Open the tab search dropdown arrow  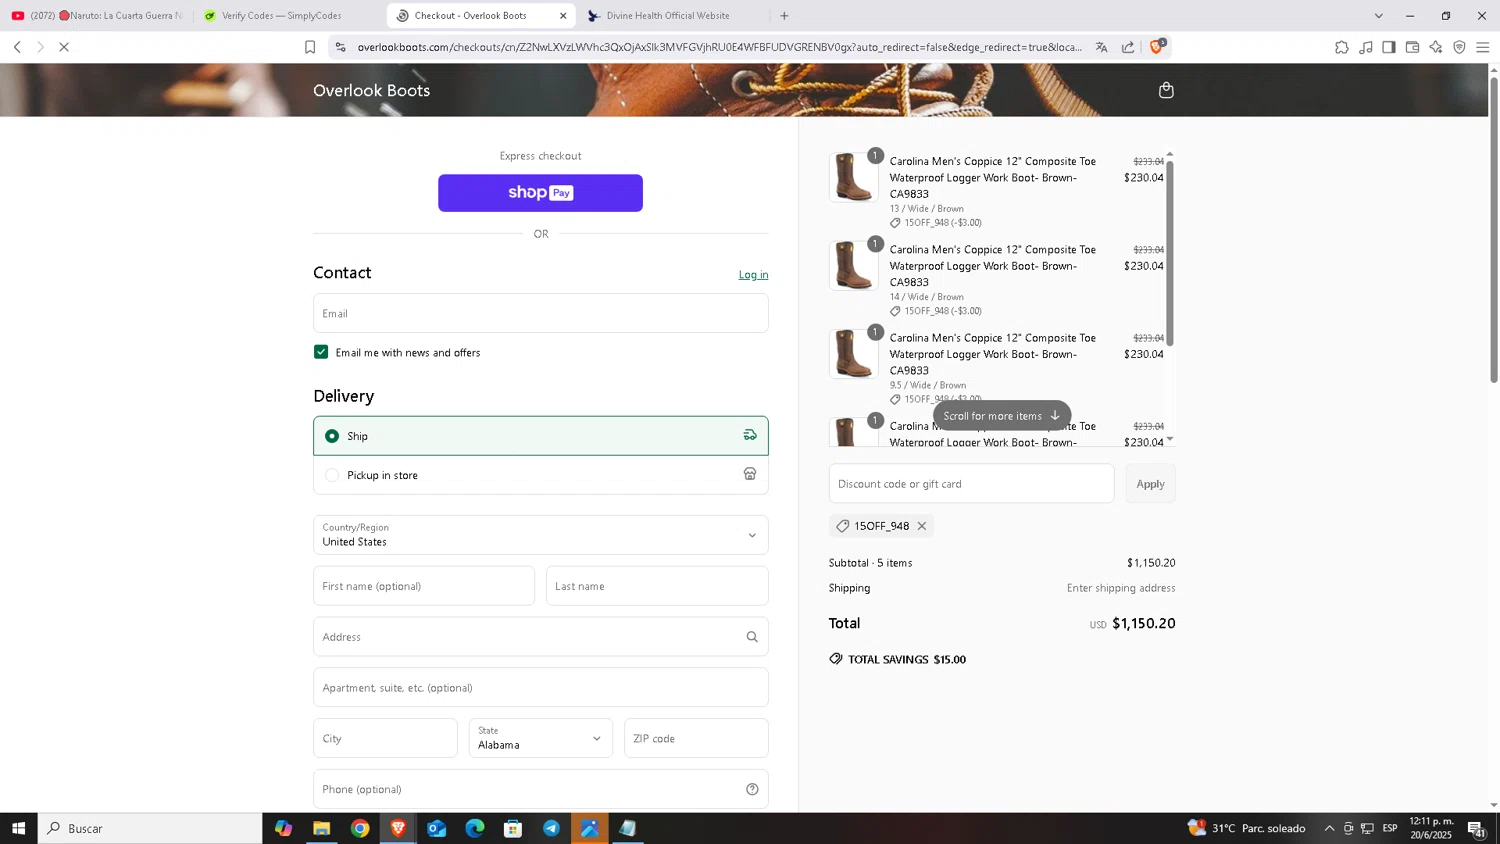coord(1379,16)
